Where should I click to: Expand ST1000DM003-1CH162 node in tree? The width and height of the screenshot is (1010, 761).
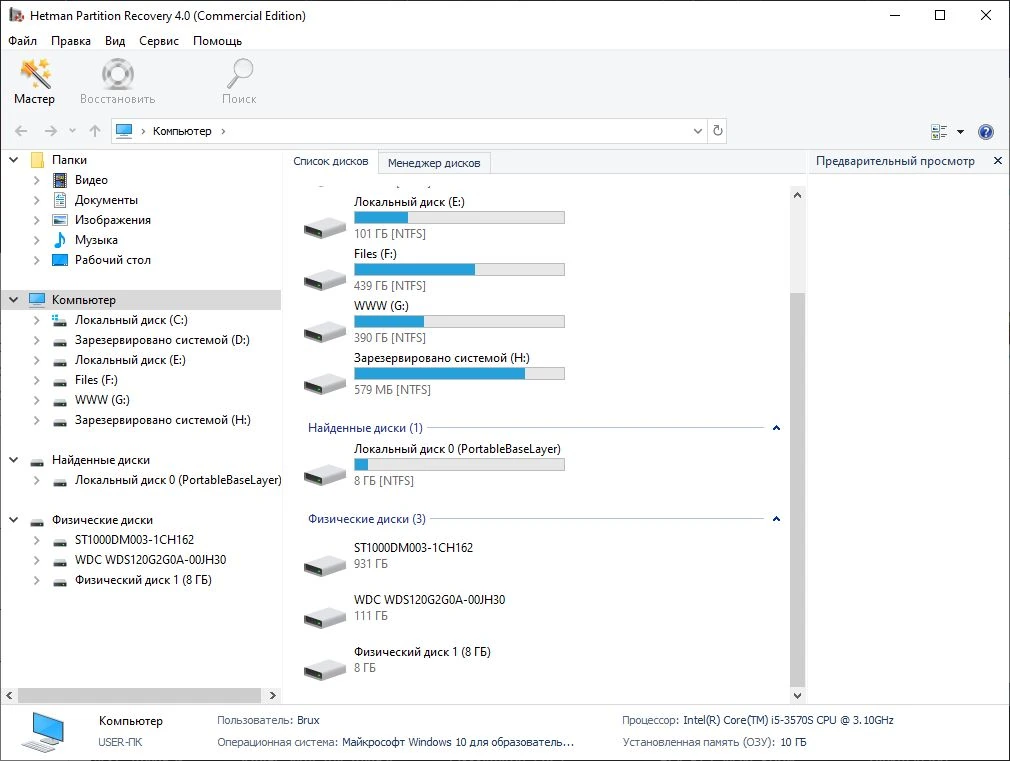click(37, 540)
